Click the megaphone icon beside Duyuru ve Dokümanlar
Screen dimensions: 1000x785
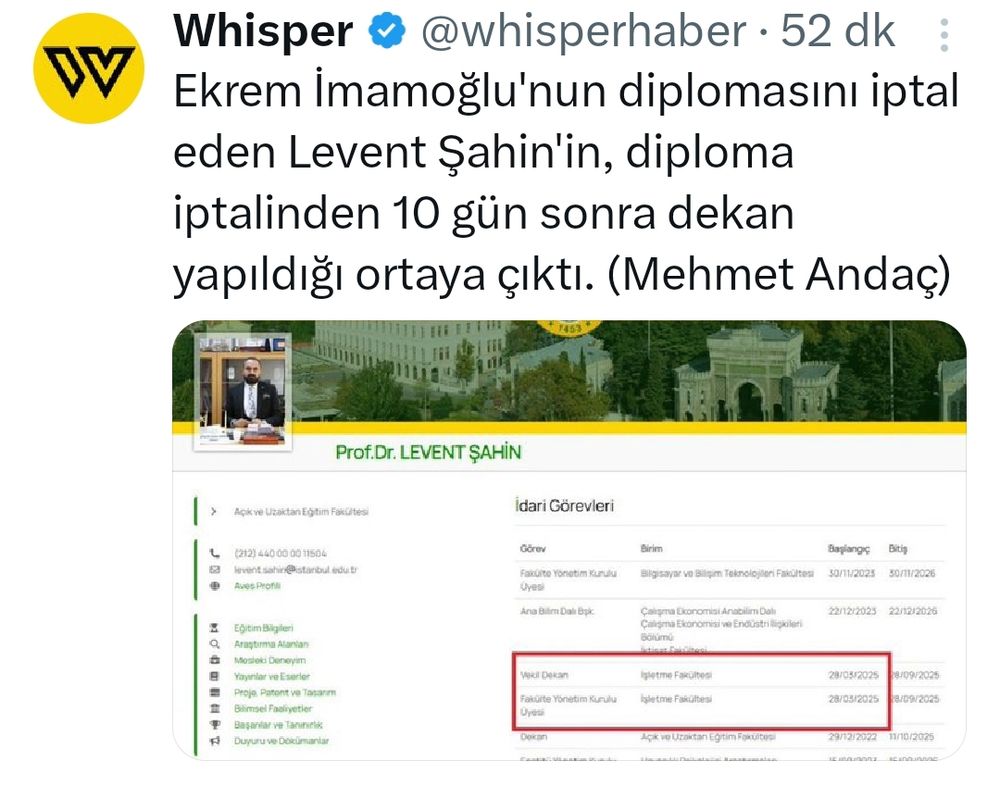[215, 741]
